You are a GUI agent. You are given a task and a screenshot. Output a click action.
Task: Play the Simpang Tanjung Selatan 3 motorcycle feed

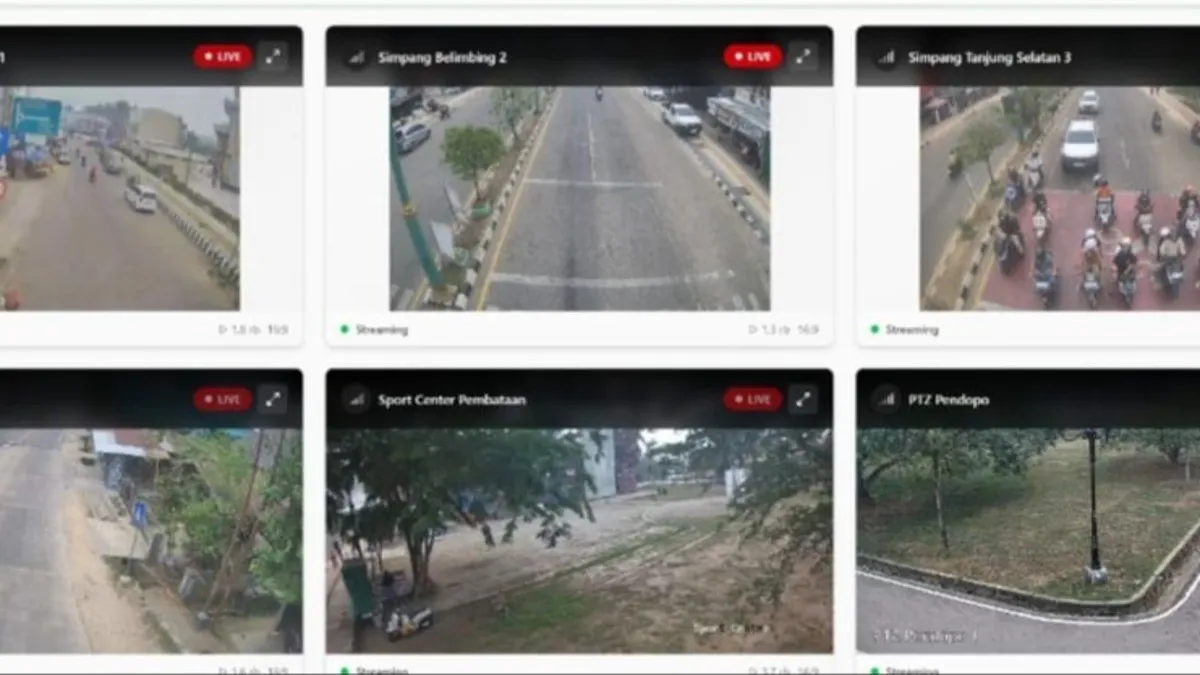[1060, 198]
